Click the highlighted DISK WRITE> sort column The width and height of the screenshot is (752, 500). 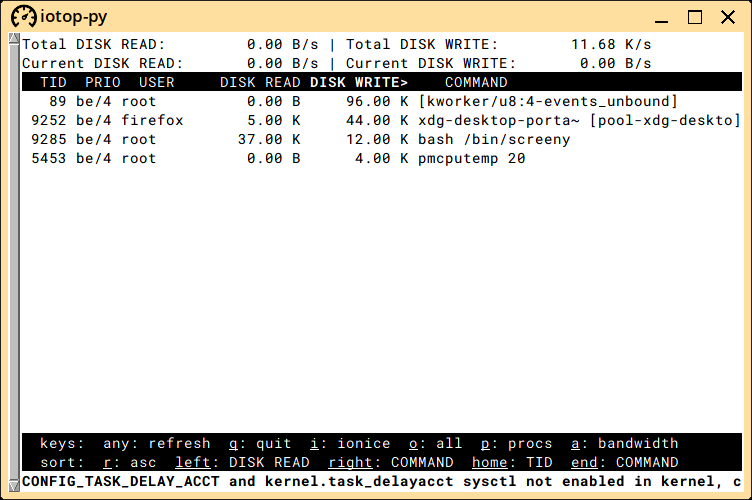click(359, 82)
